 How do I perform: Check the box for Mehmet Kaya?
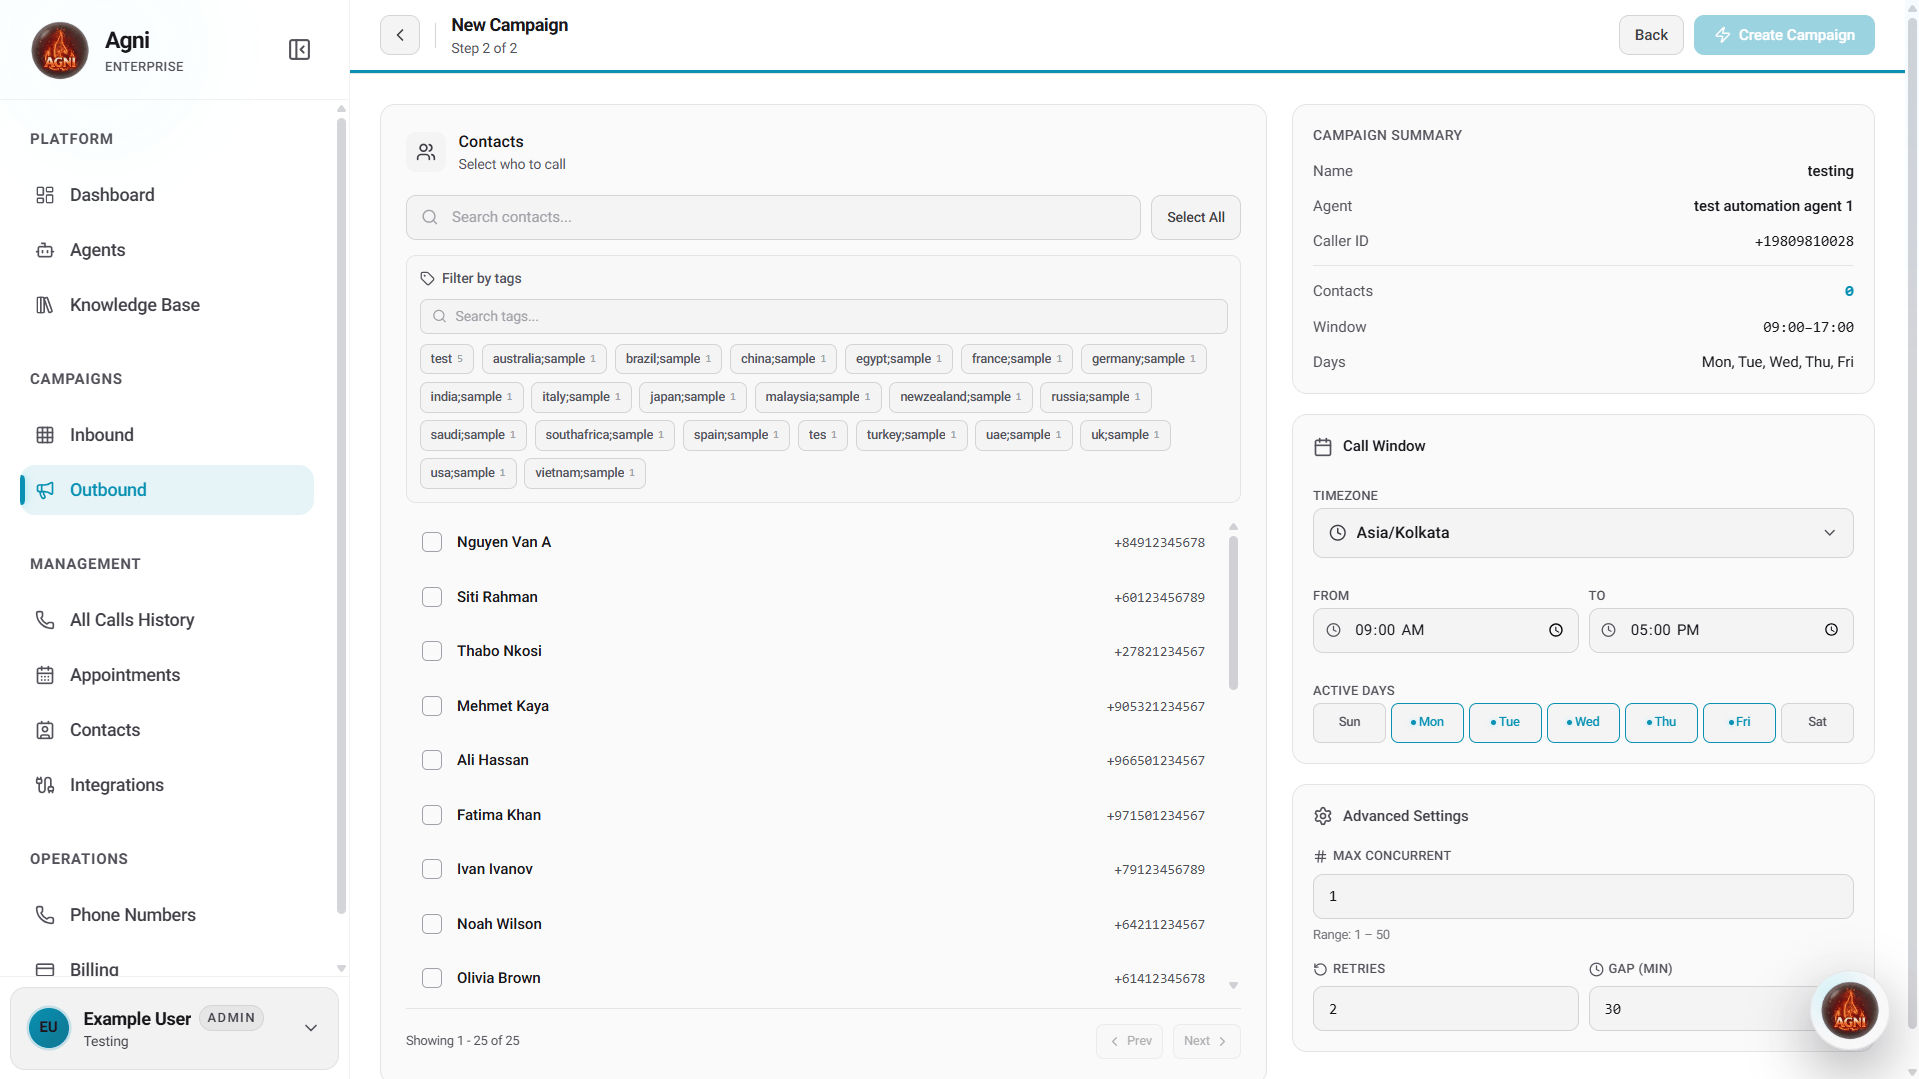pyautogui.click(x=432, y=706)
